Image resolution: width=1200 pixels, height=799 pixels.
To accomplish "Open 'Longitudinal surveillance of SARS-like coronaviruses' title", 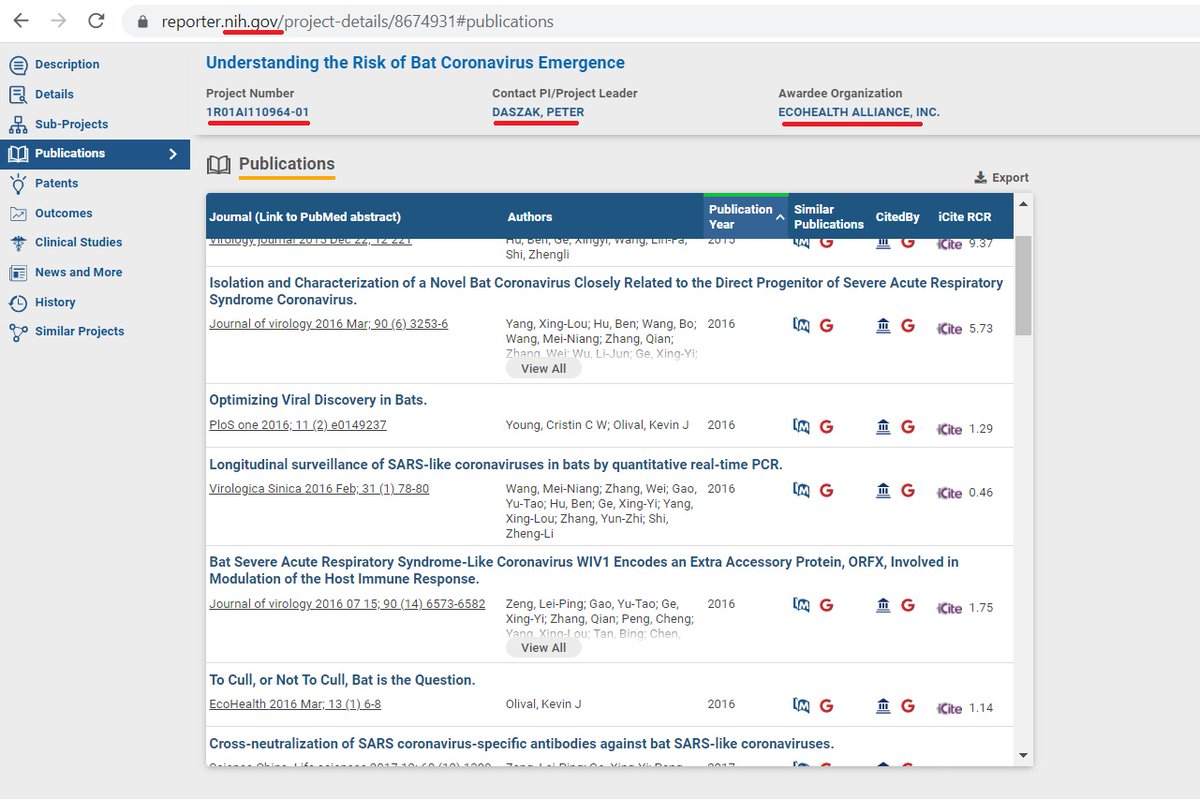I will (496, 464).
